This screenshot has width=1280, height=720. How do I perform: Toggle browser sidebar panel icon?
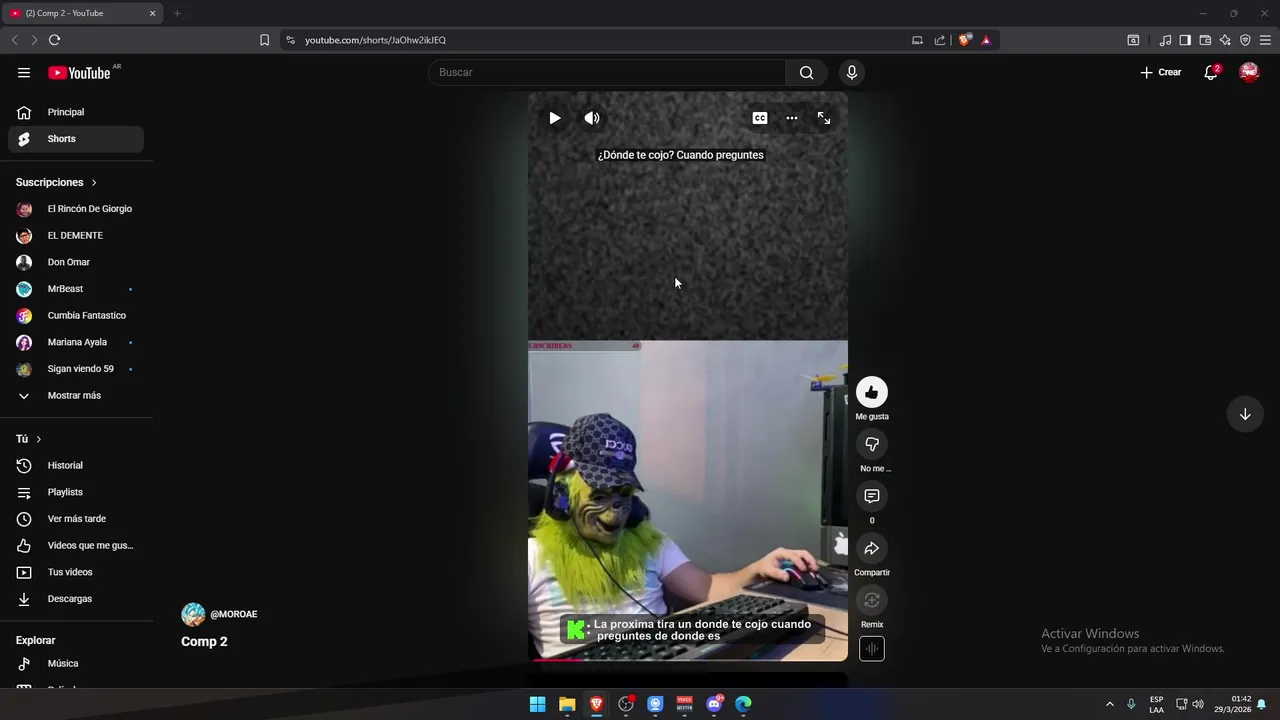coord(1185,40)
